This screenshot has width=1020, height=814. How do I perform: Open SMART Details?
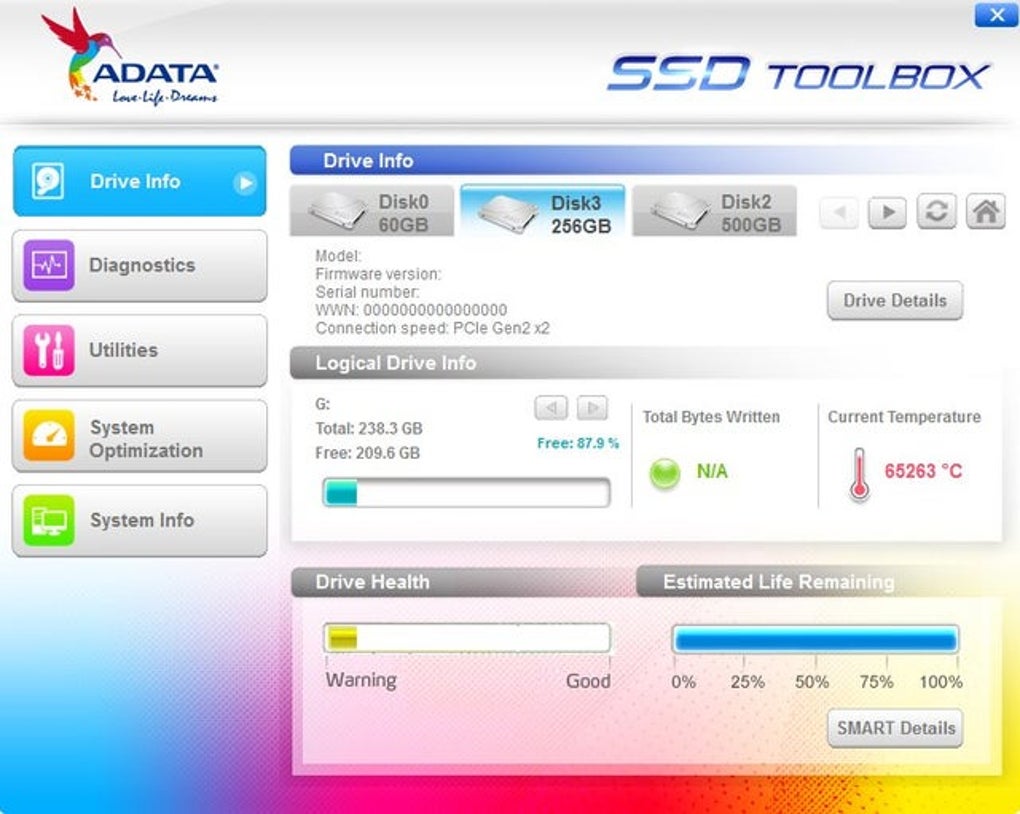[x=894, y=728]
